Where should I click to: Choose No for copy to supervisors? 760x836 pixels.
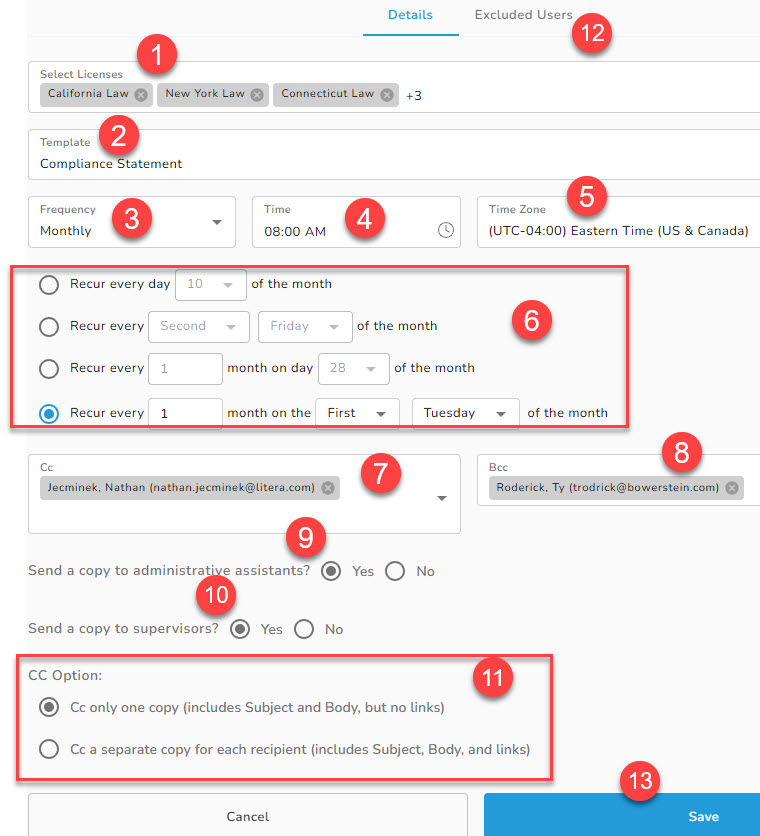(x=304, y=629)
